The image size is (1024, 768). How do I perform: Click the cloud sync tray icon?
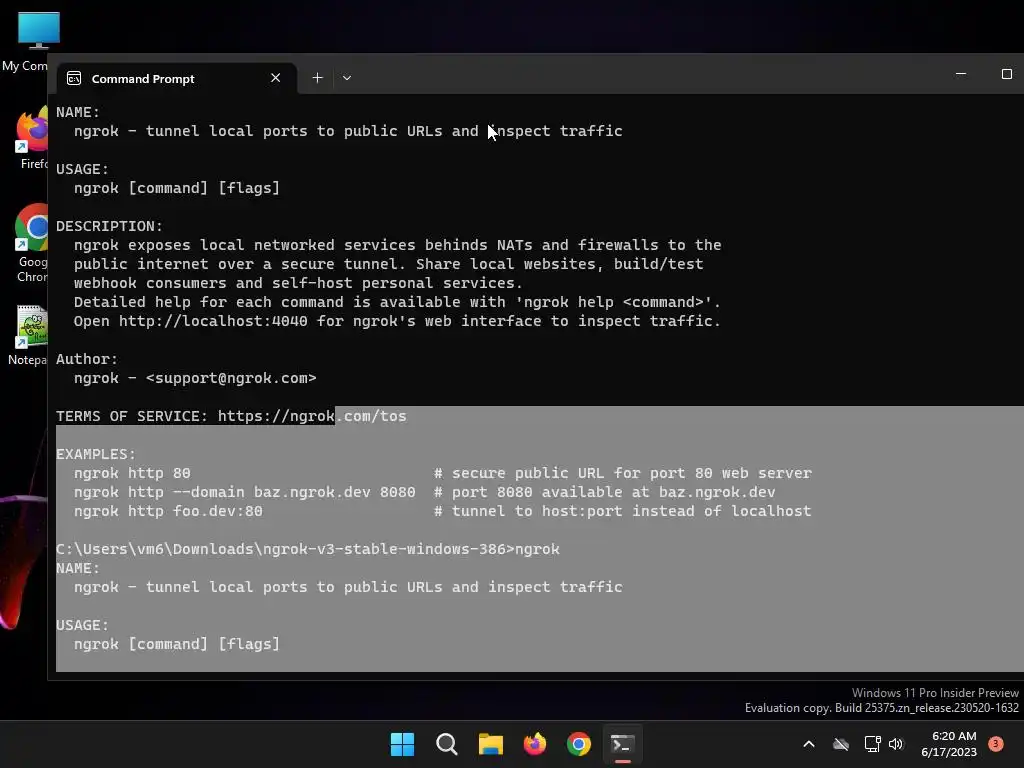pyautogui.click(x=841, y=744)
